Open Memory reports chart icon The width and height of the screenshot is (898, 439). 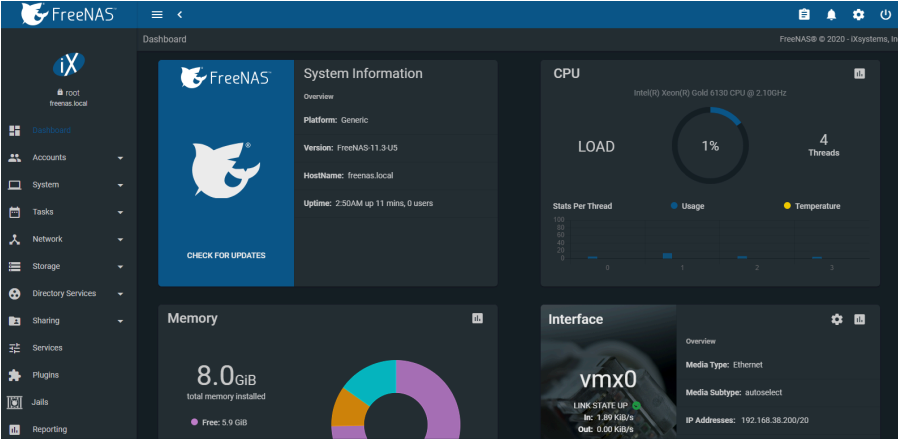pyautogui.click(x=477, y=318)
